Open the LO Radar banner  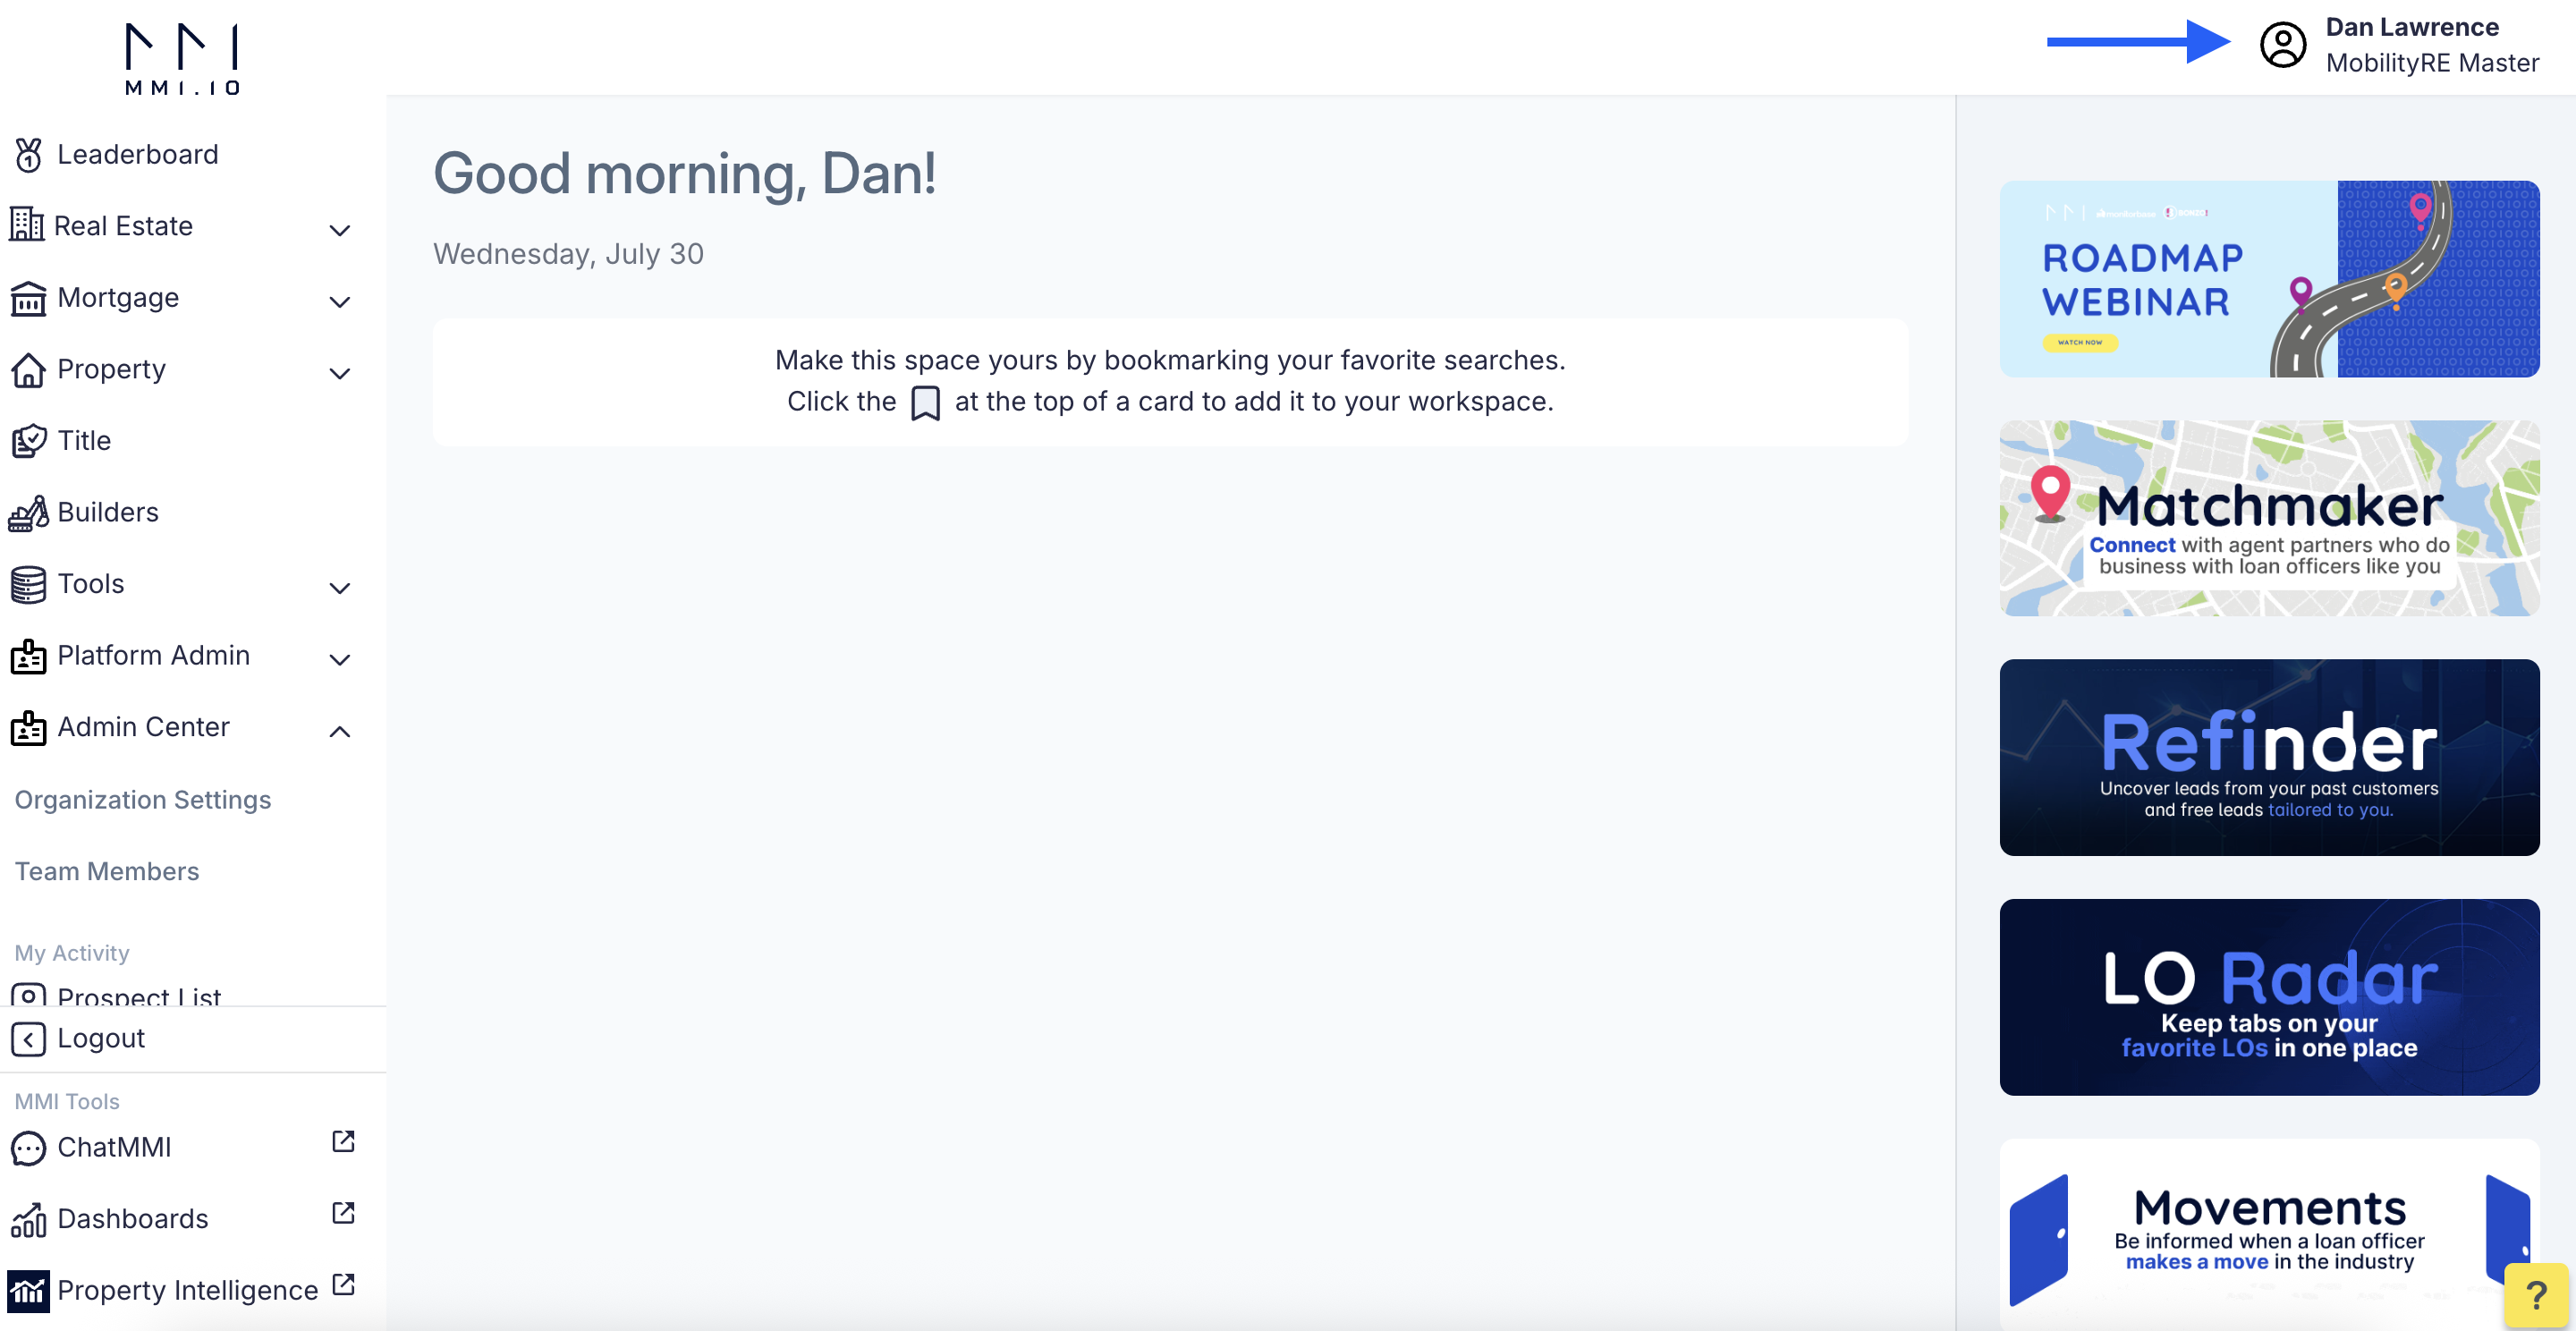(x=2269, y=997)
